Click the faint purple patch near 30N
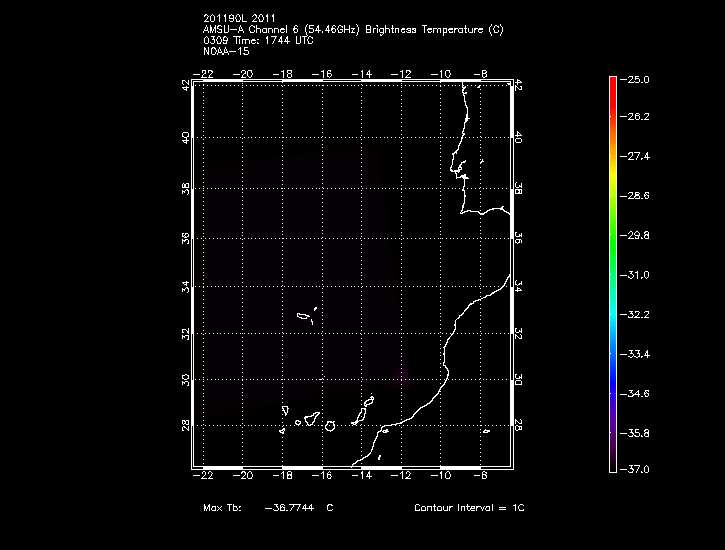Image resolution: width=725 pixels, height=550 pixels. point(402,376)
